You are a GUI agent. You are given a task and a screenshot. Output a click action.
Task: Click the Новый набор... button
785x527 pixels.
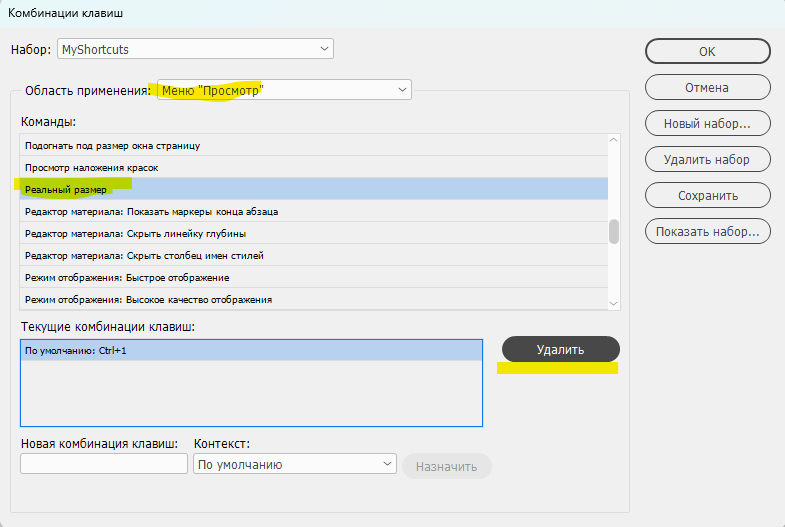click(707, 124)
